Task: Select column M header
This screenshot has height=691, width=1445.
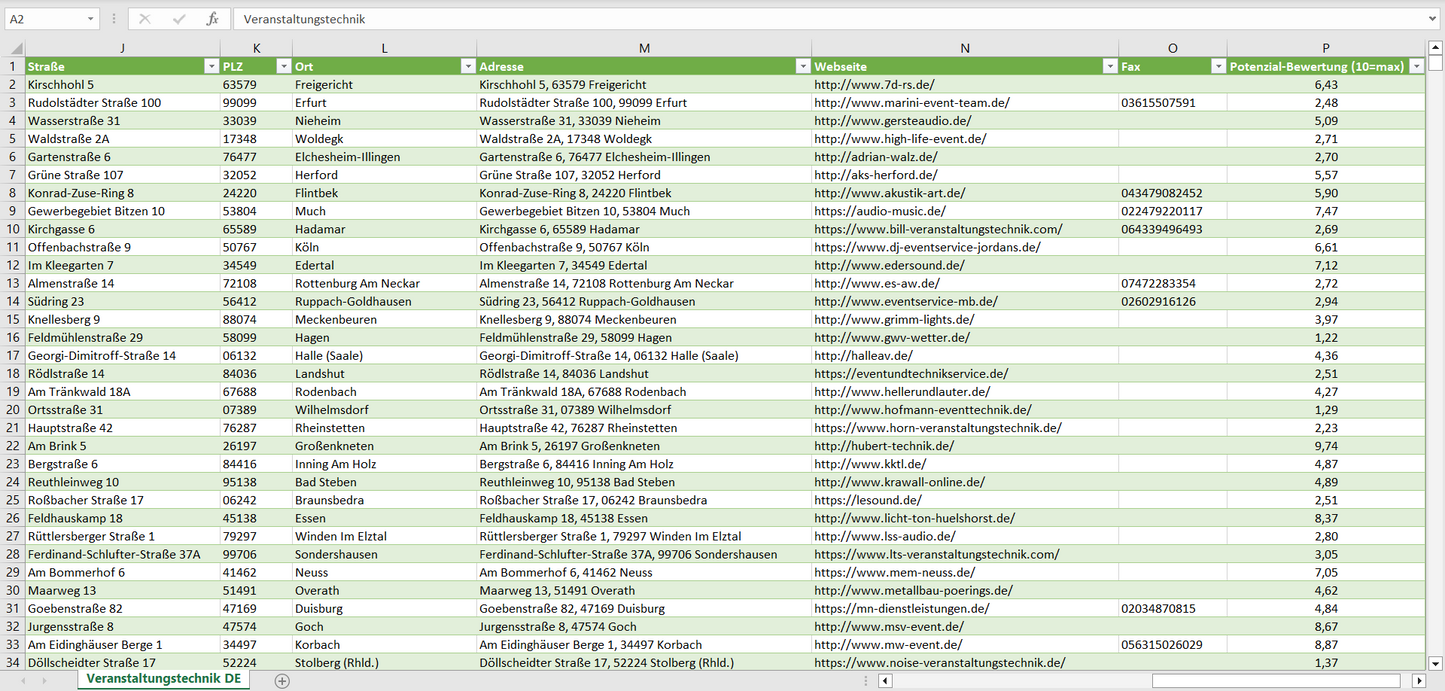Action: tap(644, 48)
